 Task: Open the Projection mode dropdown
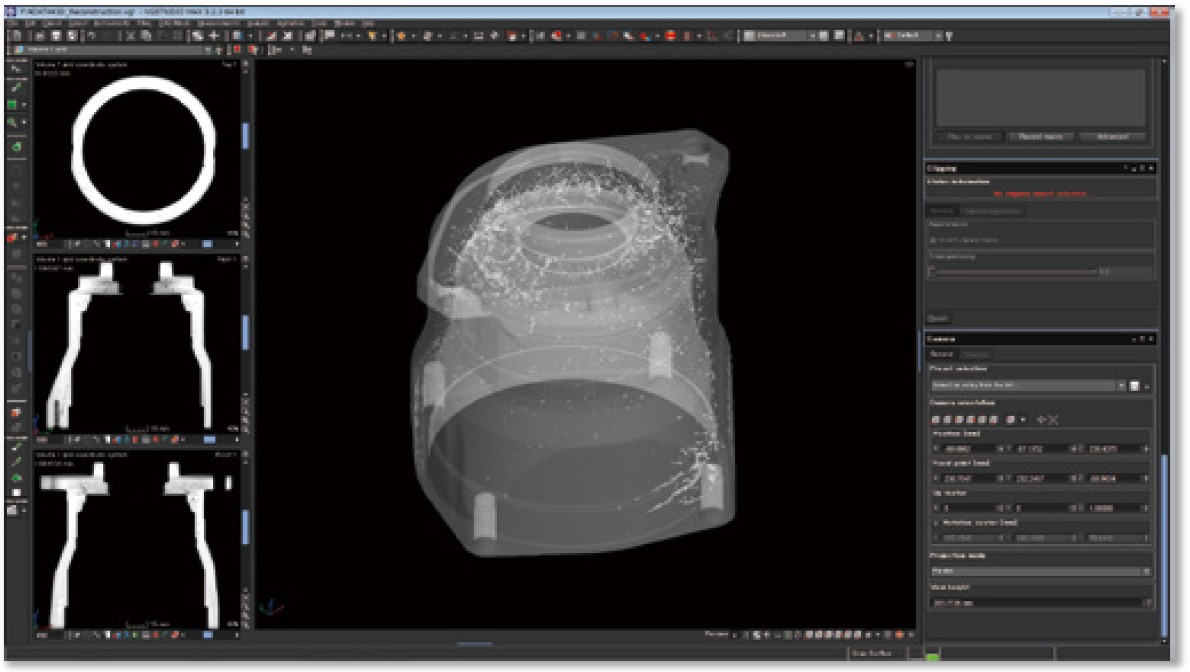click(x=1040, y=571)
